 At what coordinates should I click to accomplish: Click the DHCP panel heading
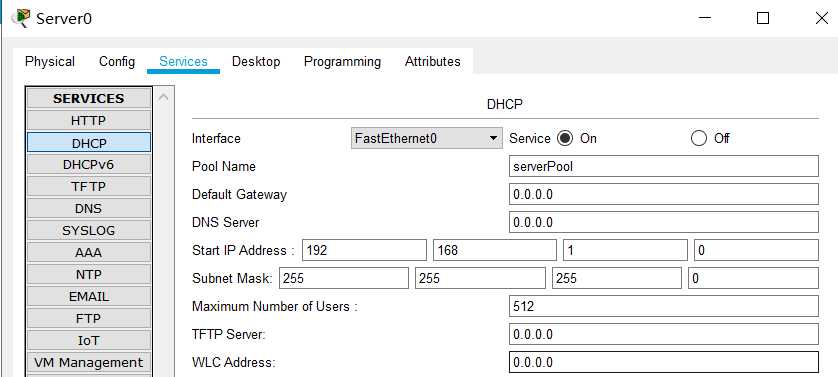pyautogui.click(x=505, y=104)
